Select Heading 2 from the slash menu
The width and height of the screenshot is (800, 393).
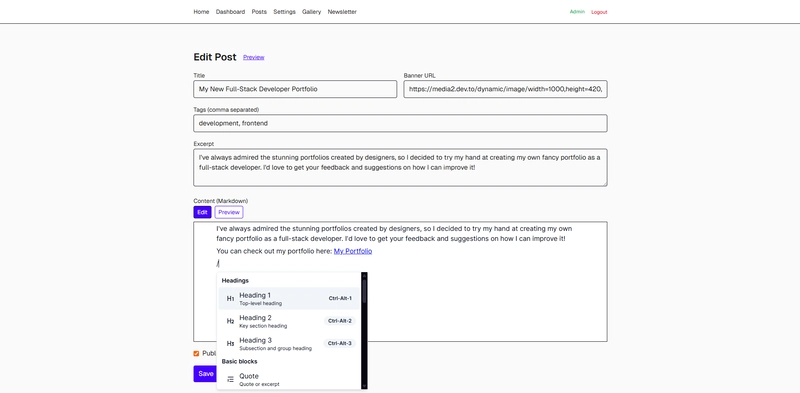tap(289, 321)
